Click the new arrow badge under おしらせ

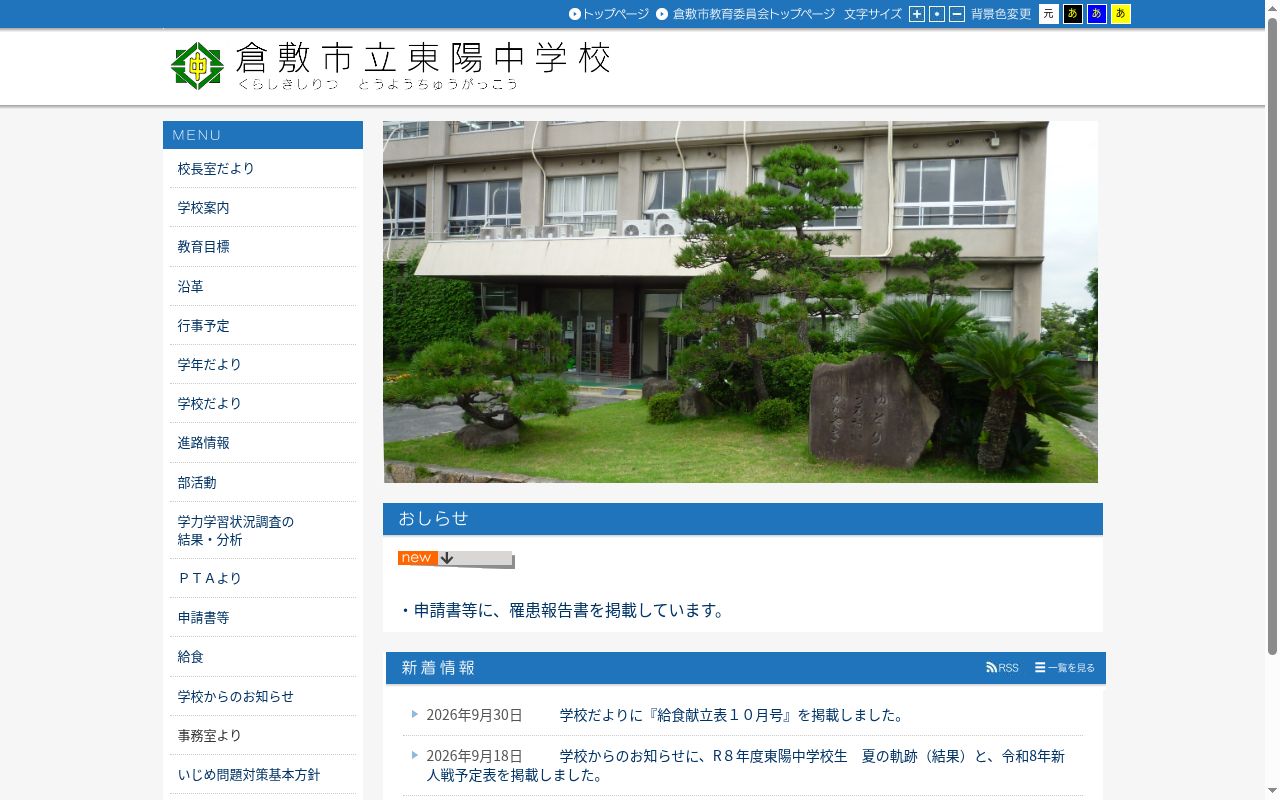tap(455, 559)
